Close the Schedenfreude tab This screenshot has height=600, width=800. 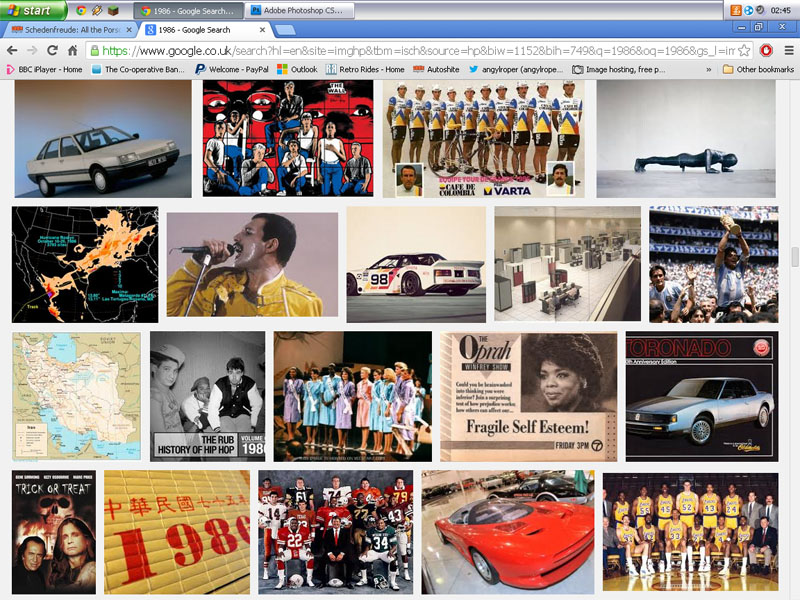pyautogui.click(x=129, y=30)
